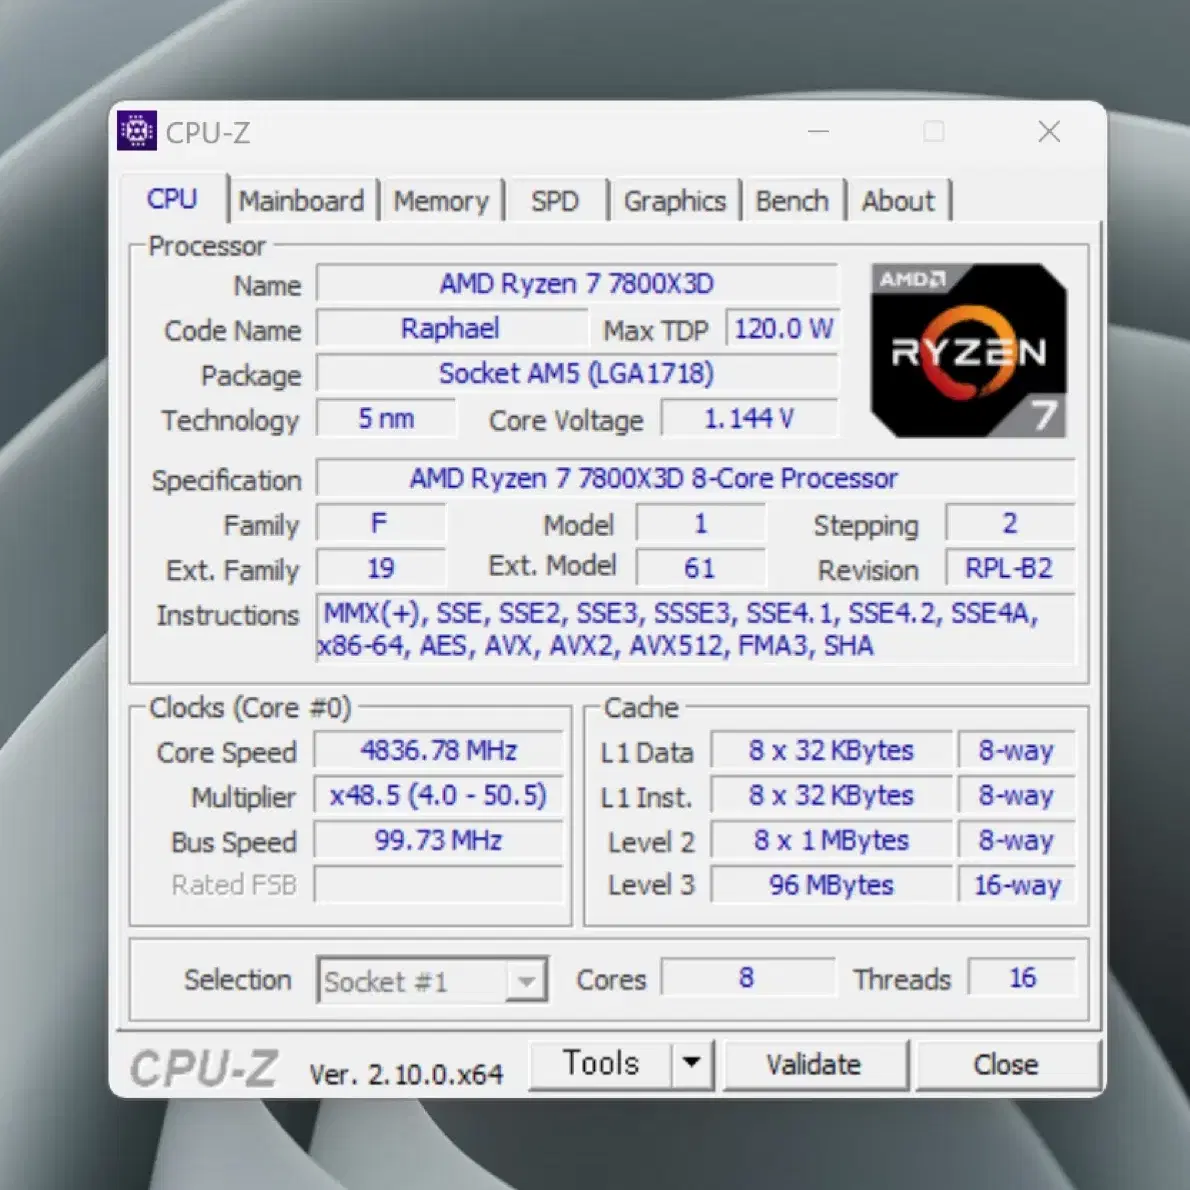Click the 5 nm technology value

386,417
